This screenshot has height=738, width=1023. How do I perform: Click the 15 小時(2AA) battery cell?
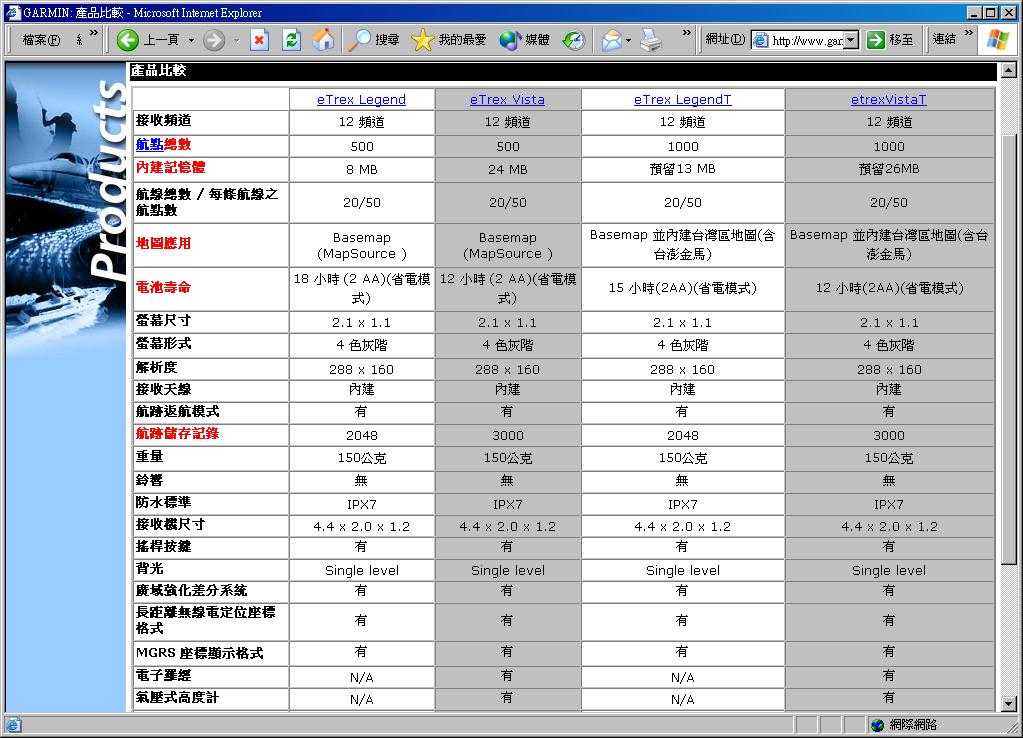point(682,288)
